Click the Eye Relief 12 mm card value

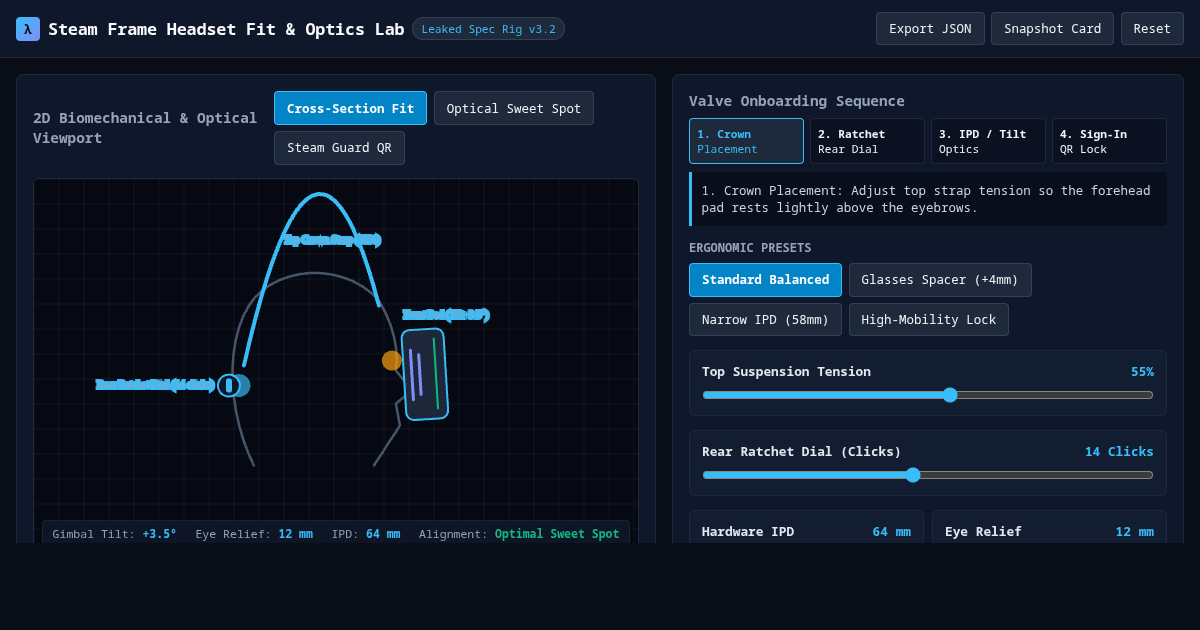coord(1134,531)
